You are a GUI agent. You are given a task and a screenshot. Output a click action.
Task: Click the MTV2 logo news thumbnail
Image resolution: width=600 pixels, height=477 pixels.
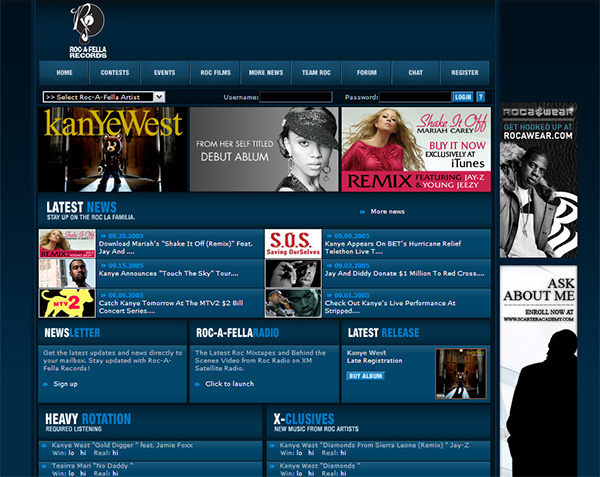click(67, 303)
